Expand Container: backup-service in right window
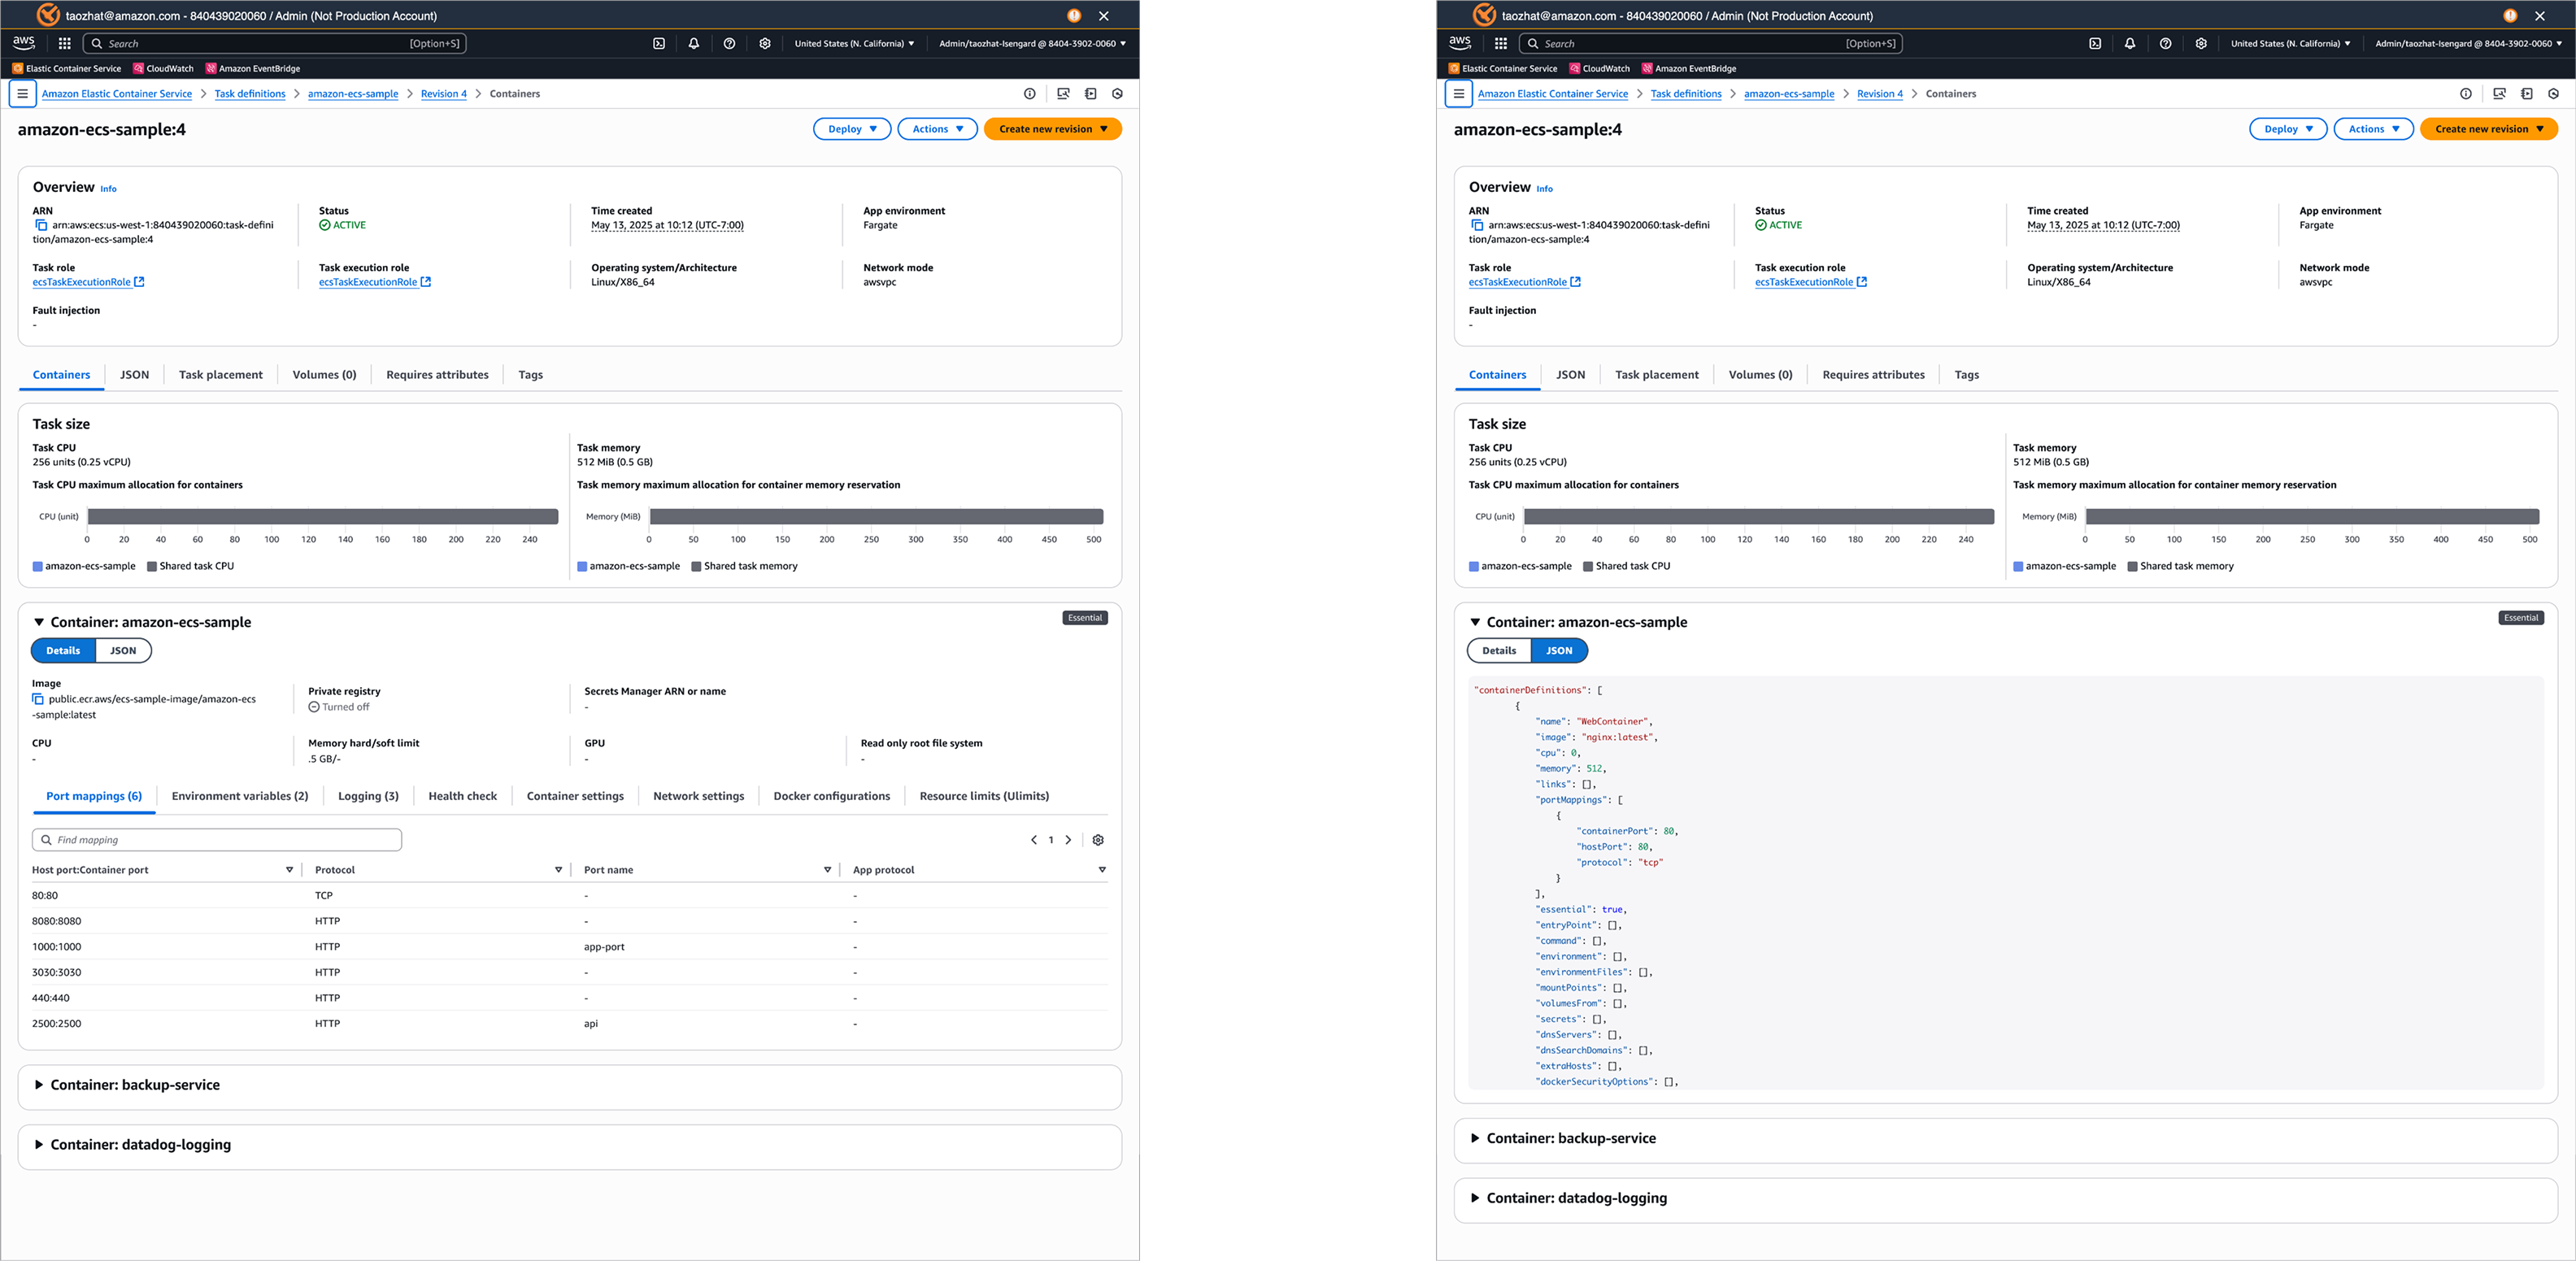The width and height of the screenshot is (2576, 1261). coord(1475,1139)
